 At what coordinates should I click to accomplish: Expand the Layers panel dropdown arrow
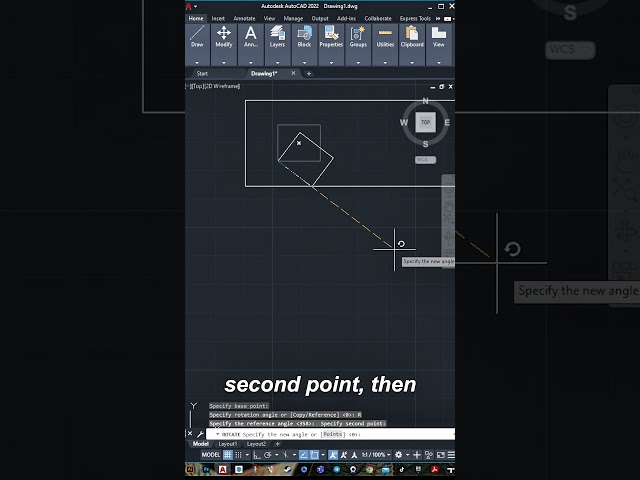coord(278,62)
